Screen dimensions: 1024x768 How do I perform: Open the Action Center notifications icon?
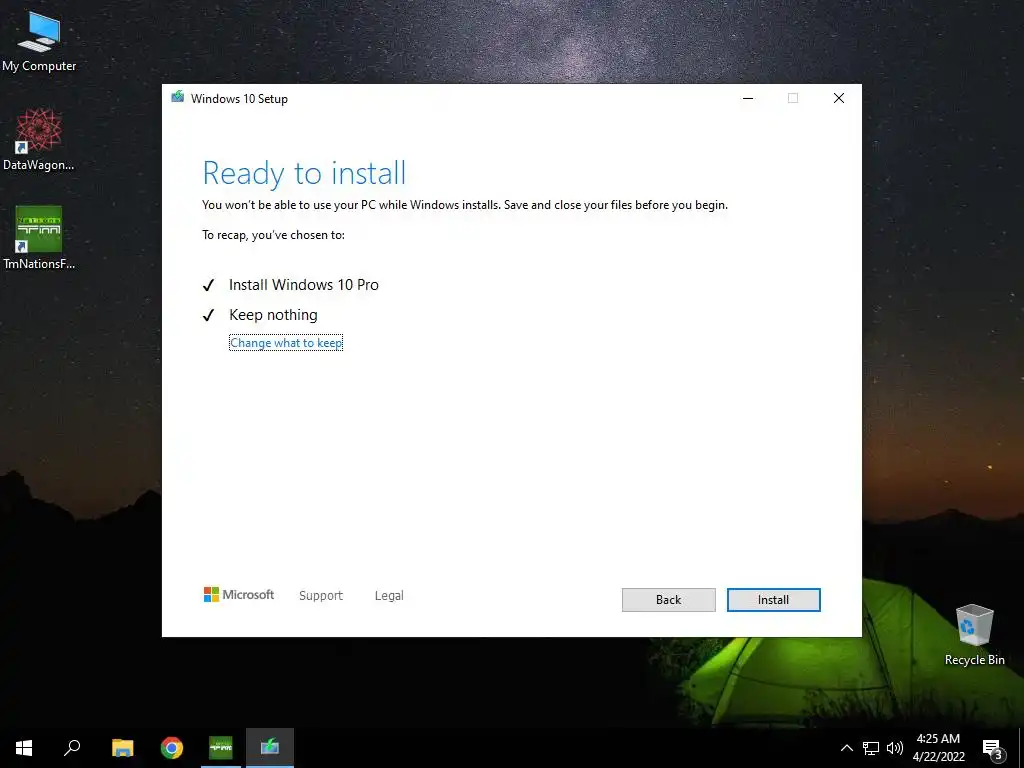[x=993, y=748]
